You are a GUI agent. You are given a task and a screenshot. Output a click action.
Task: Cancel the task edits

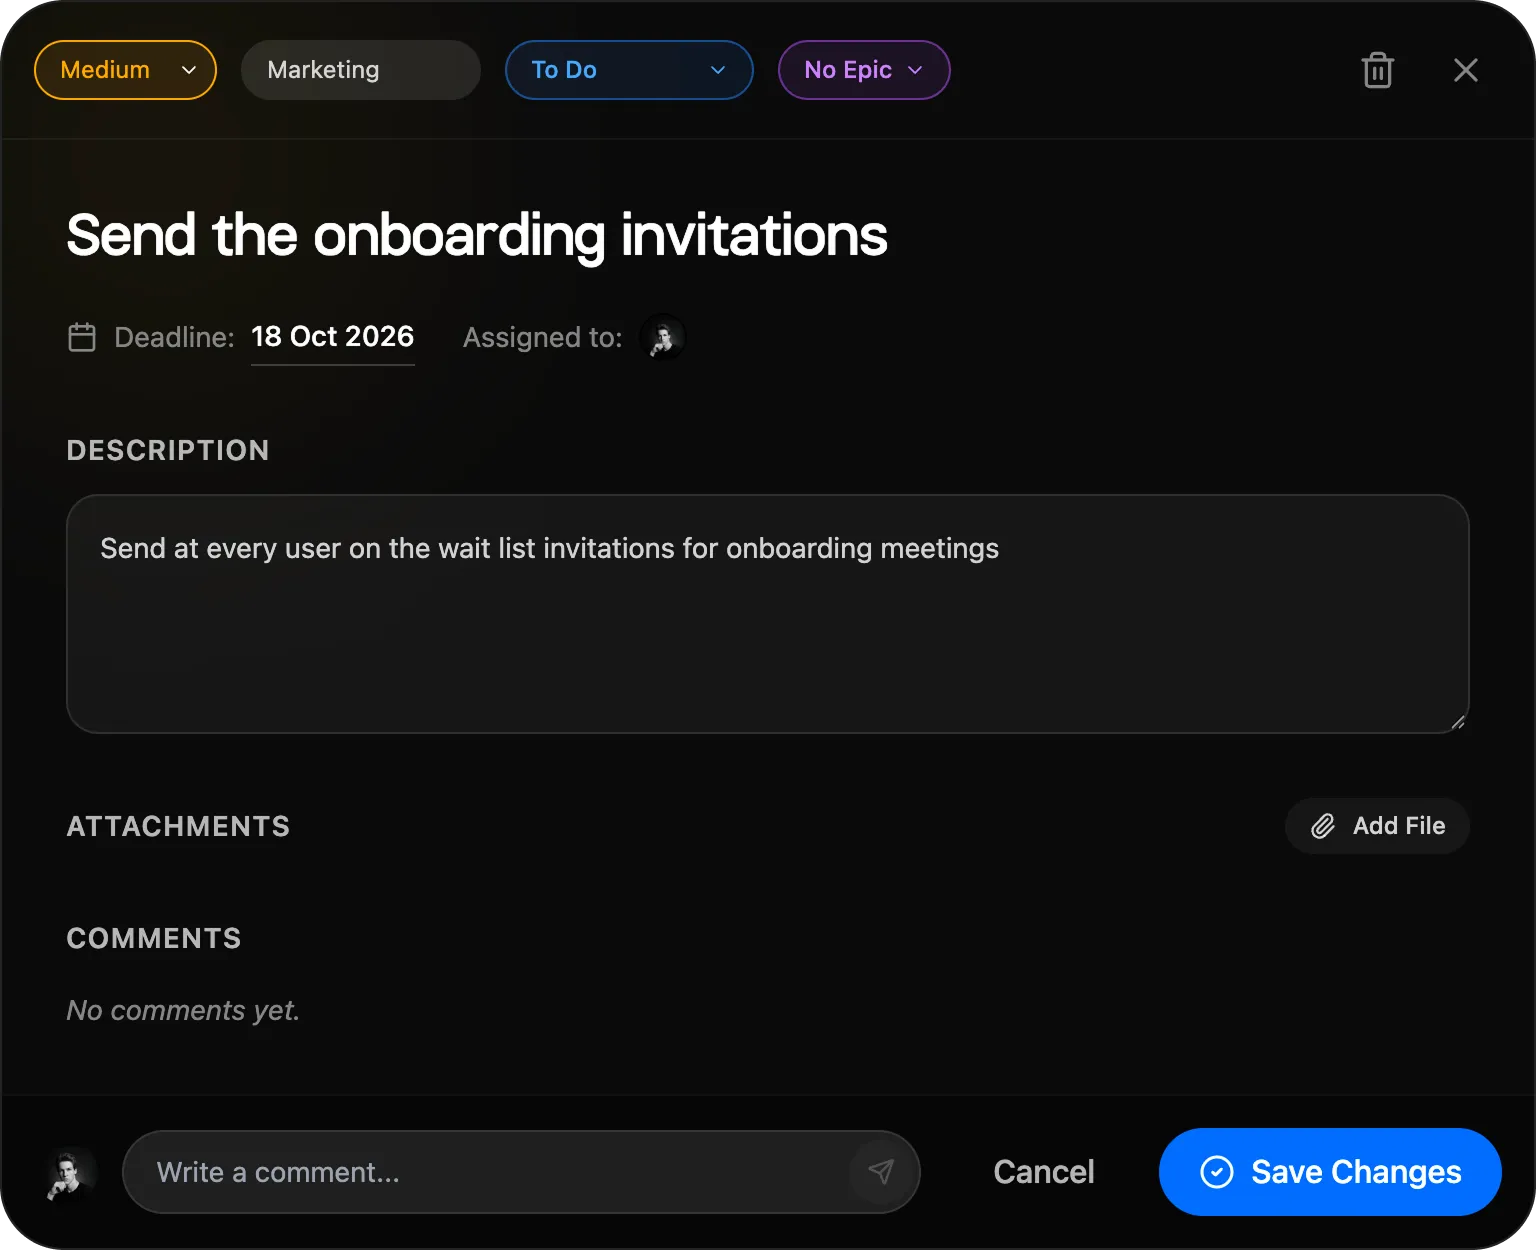(1044, 1172)
